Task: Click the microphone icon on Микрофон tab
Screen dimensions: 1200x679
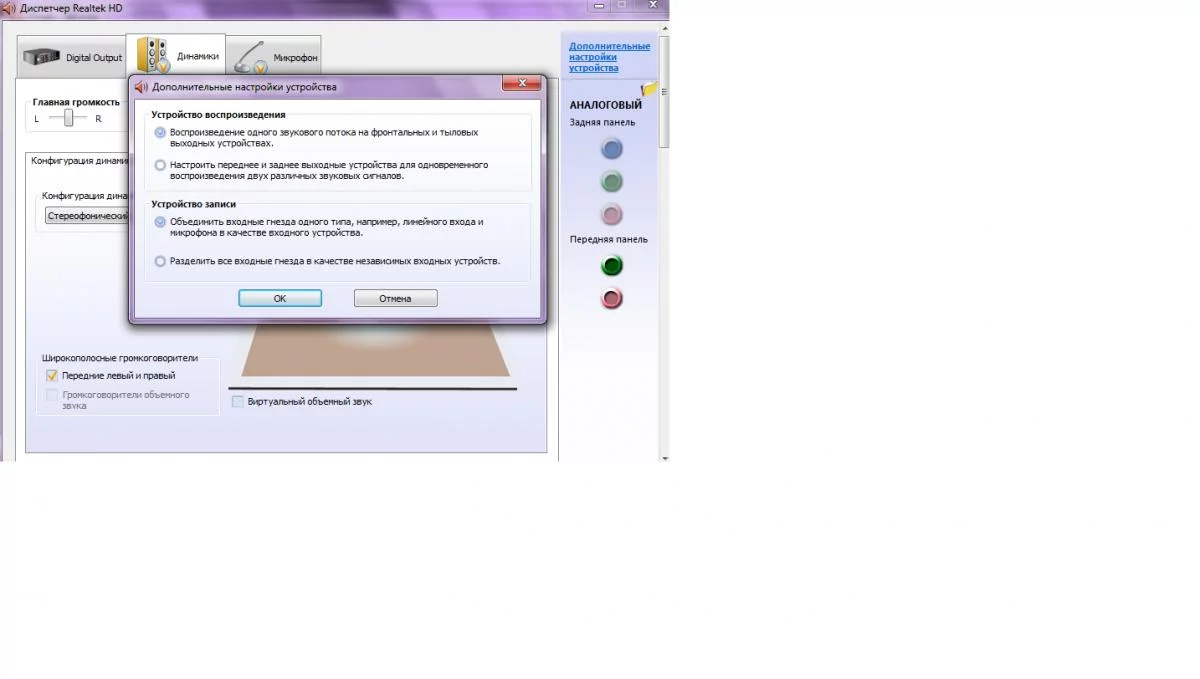Action: (252, 58)
